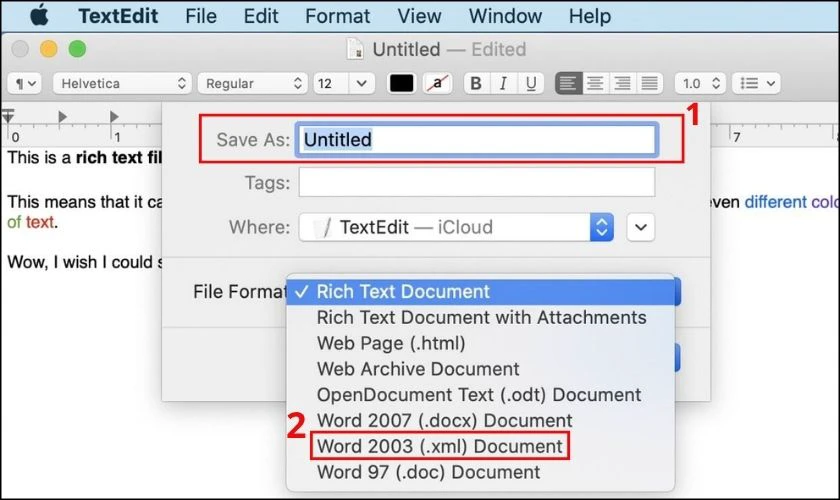The height and width of the screenshot is (500, 840).
Task: Choose OpenDocument Text (.odt) Document
Action: (x=481, y=394)
